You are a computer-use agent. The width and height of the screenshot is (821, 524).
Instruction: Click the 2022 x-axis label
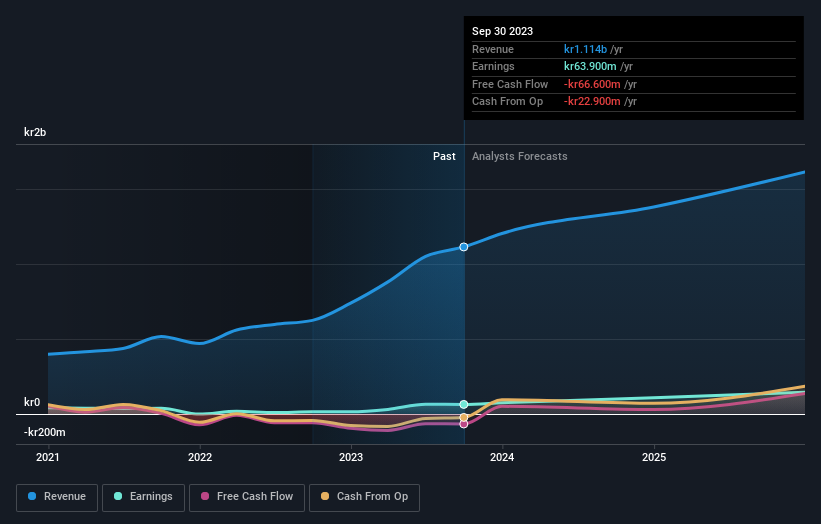point(200,457)
